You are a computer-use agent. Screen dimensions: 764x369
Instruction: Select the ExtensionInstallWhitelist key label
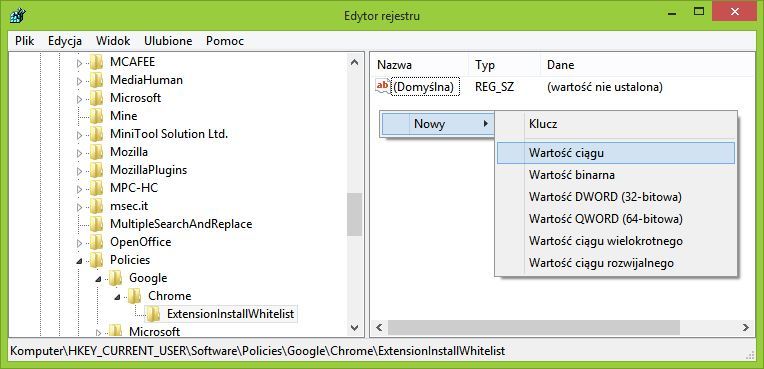pos(230,314)
